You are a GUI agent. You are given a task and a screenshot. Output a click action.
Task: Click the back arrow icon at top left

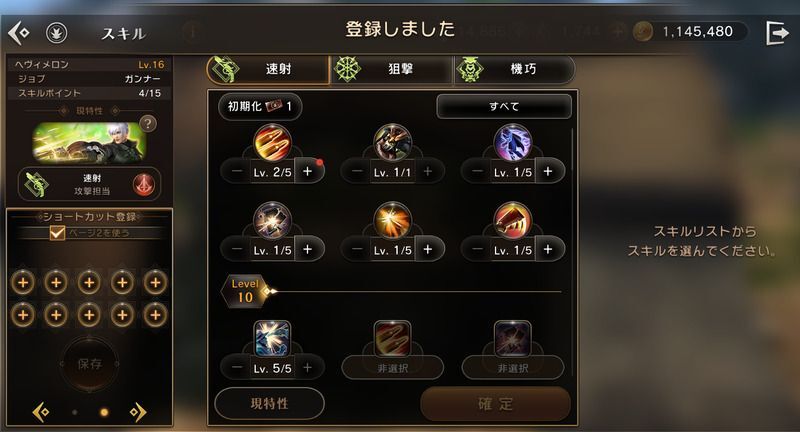pos(18,33)
